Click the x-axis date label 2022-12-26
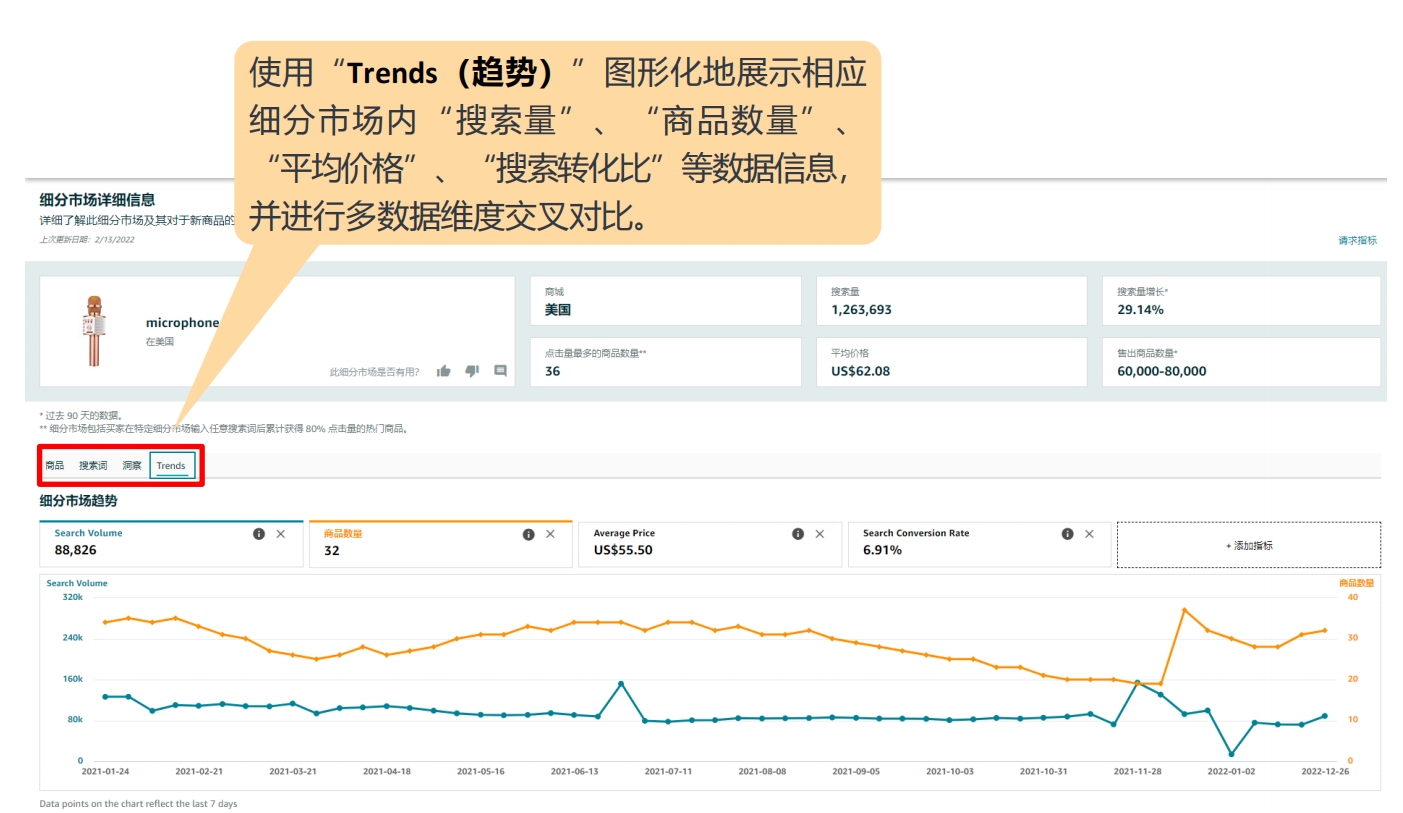 (1325, 772)
